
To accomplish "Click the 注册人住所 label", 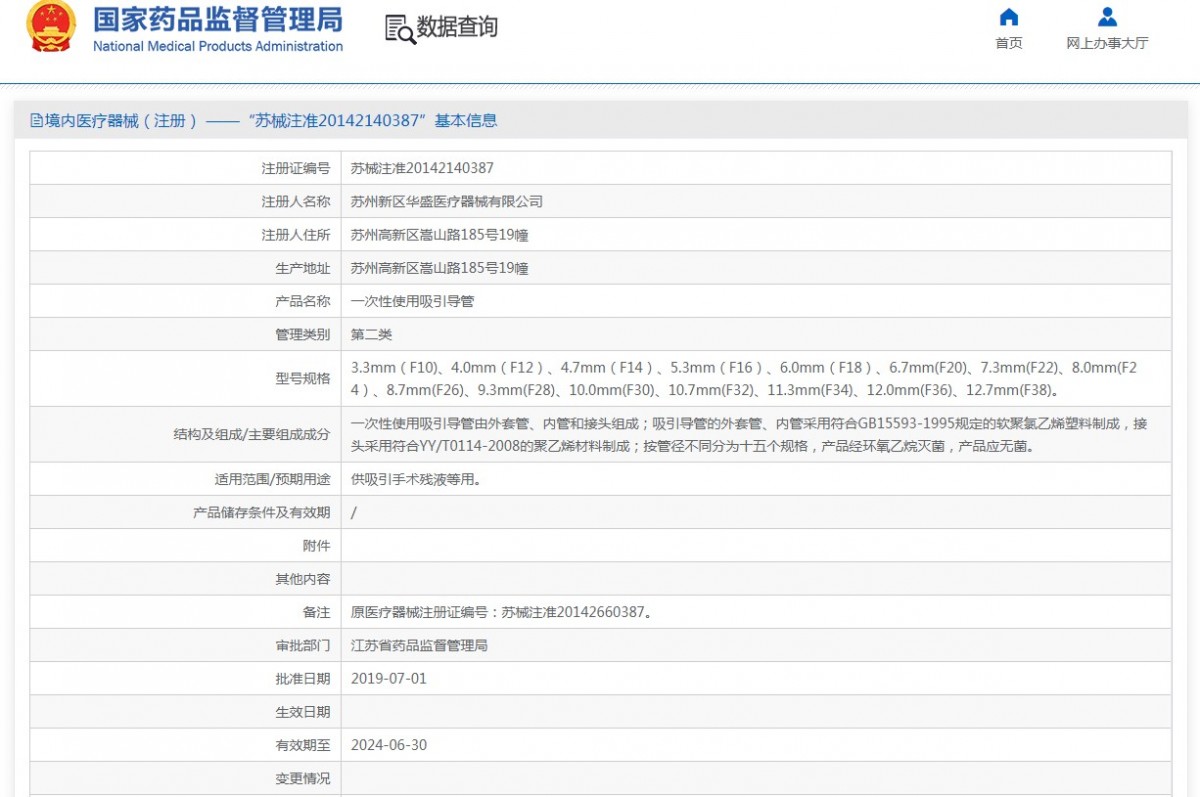I will click(296, 235).
